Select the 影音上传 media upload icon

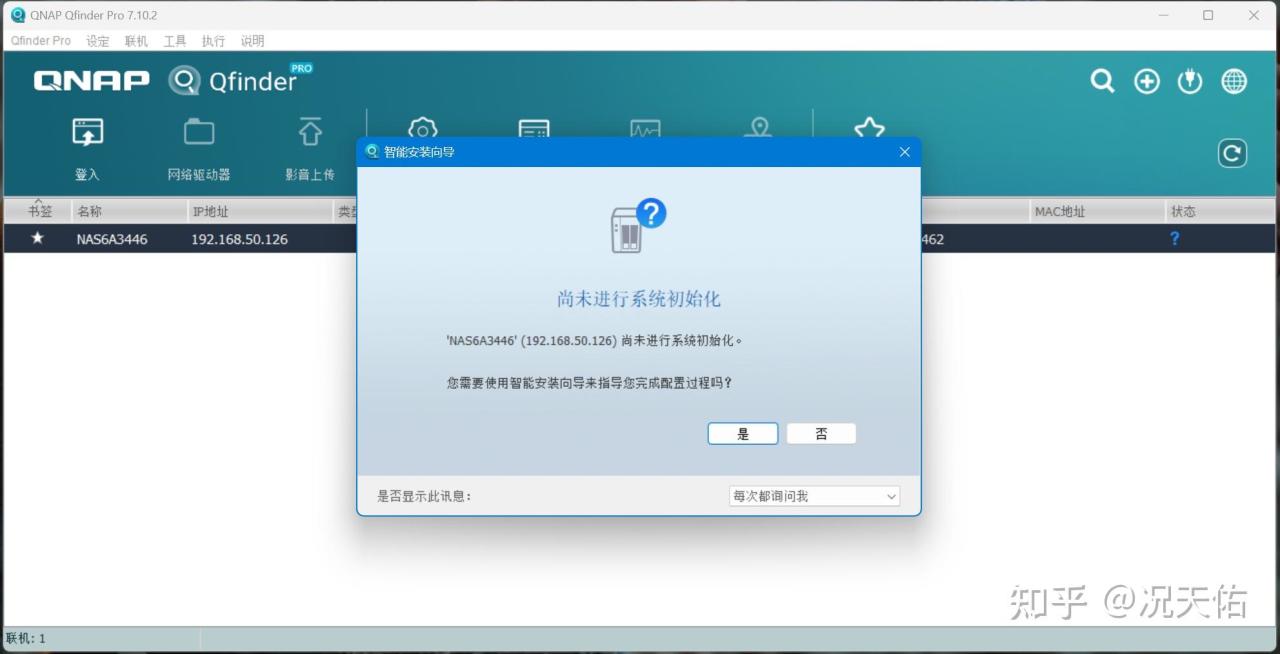point(310,132)
